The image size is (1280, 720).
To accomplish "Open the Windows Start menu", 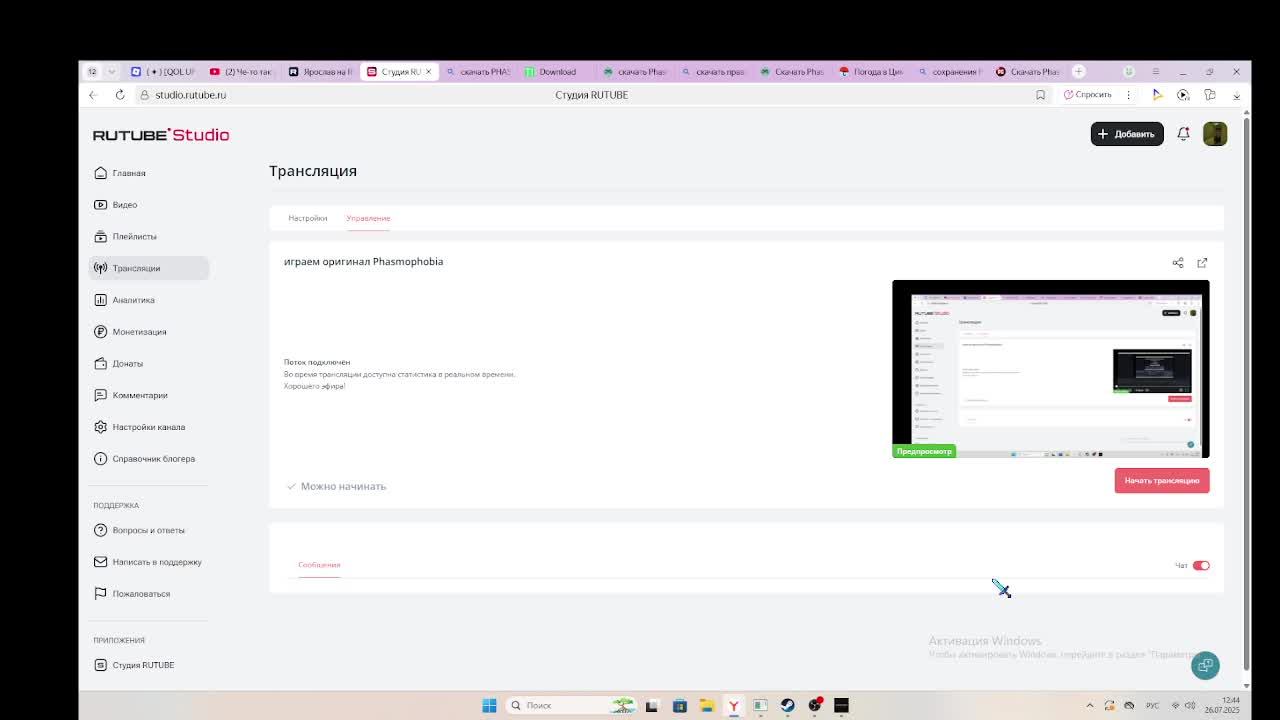I will coord(489,705).
